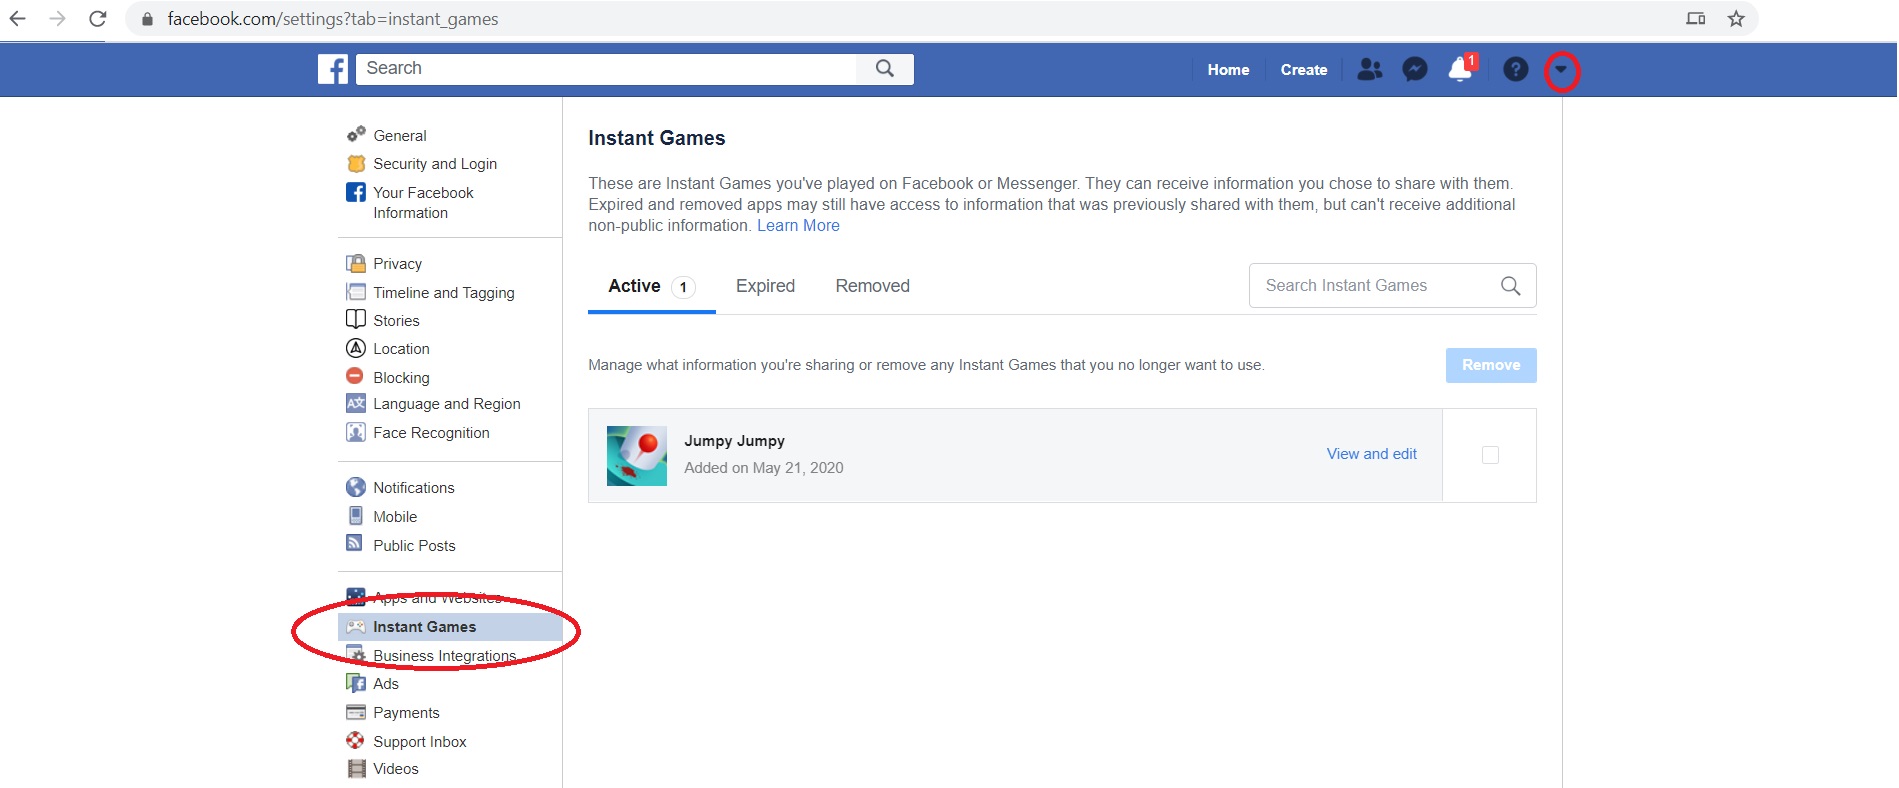Click the Jumpy Jumpy game title
Image resolution: width=1899 pixels, height=788 pixels.
coord(734,441)
